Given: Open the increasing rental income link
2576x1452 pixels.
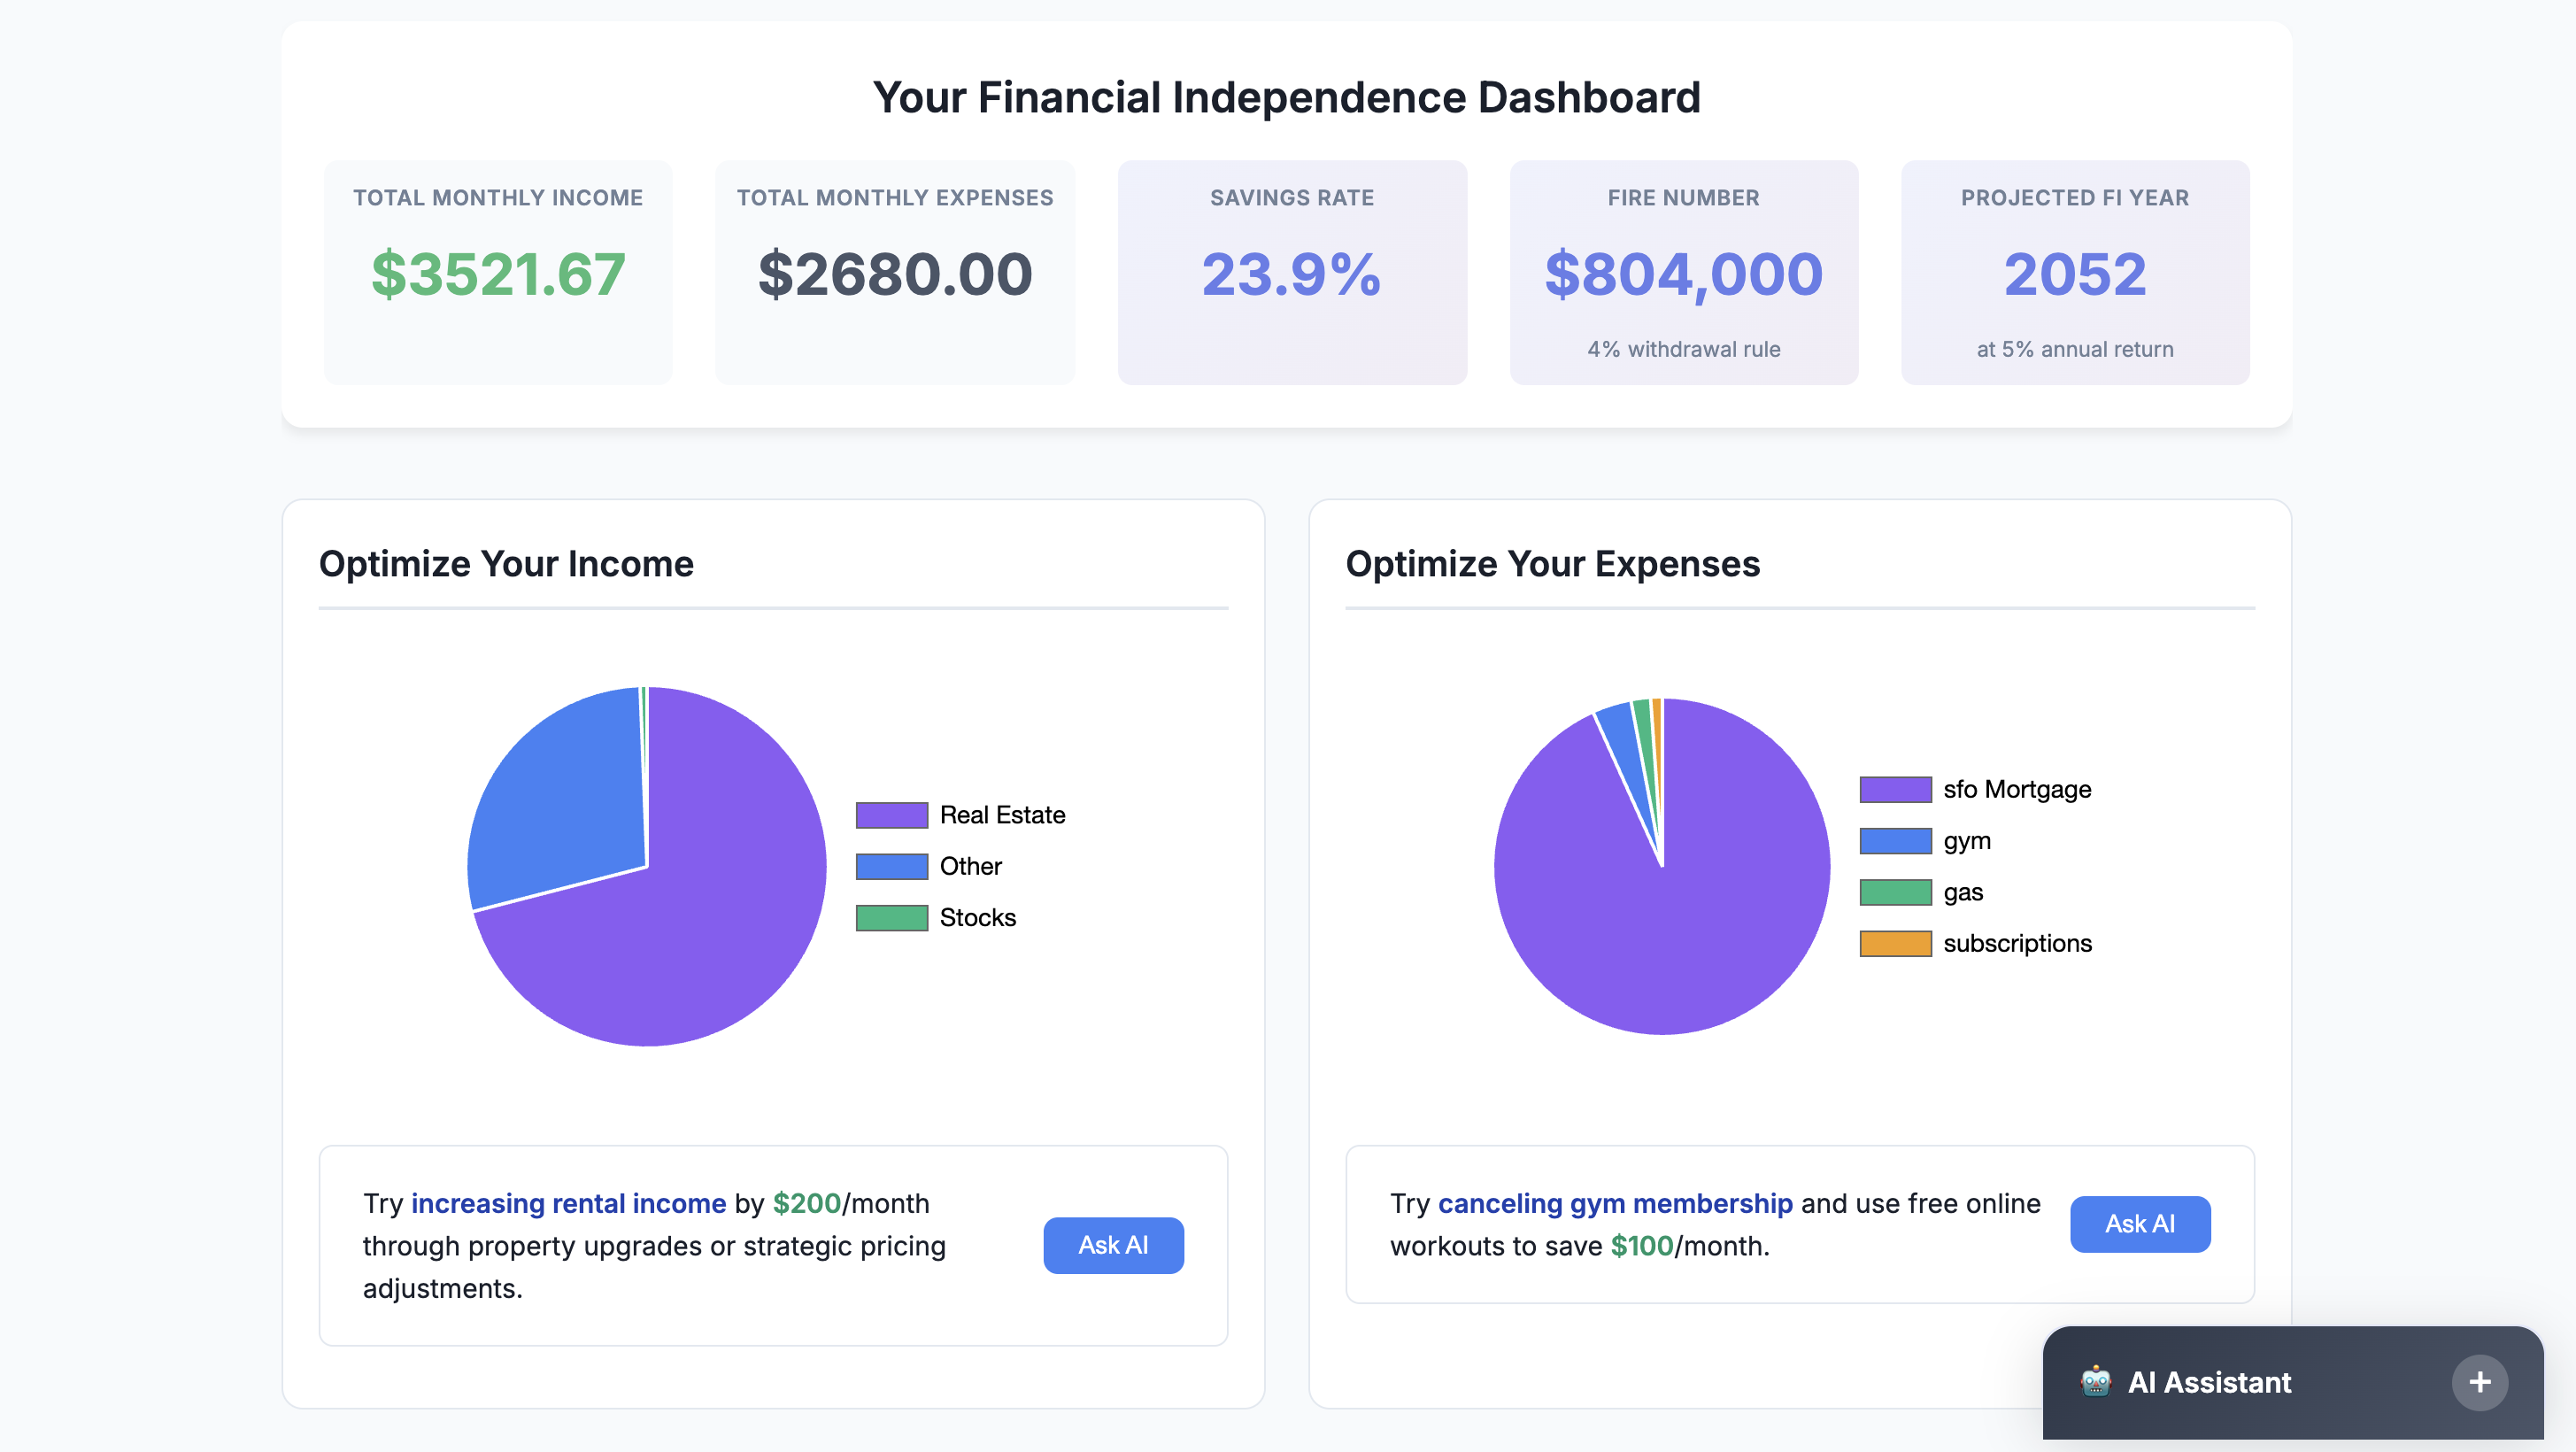Looking at the screenshot, I should click(568, 1204).
